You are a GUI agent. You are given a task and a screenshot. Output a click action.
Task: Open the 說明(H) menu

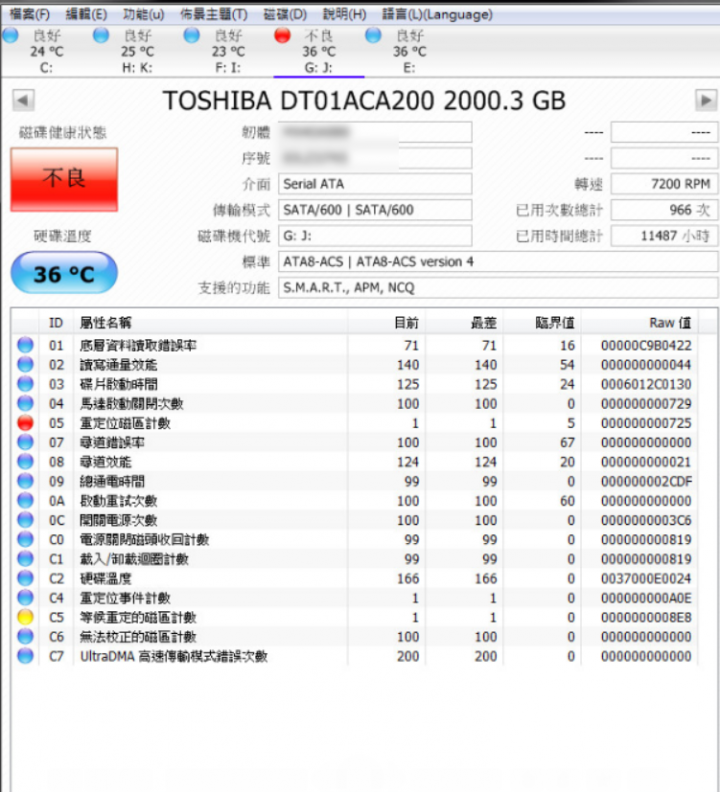pyautogui.click(x=344, y=14)
